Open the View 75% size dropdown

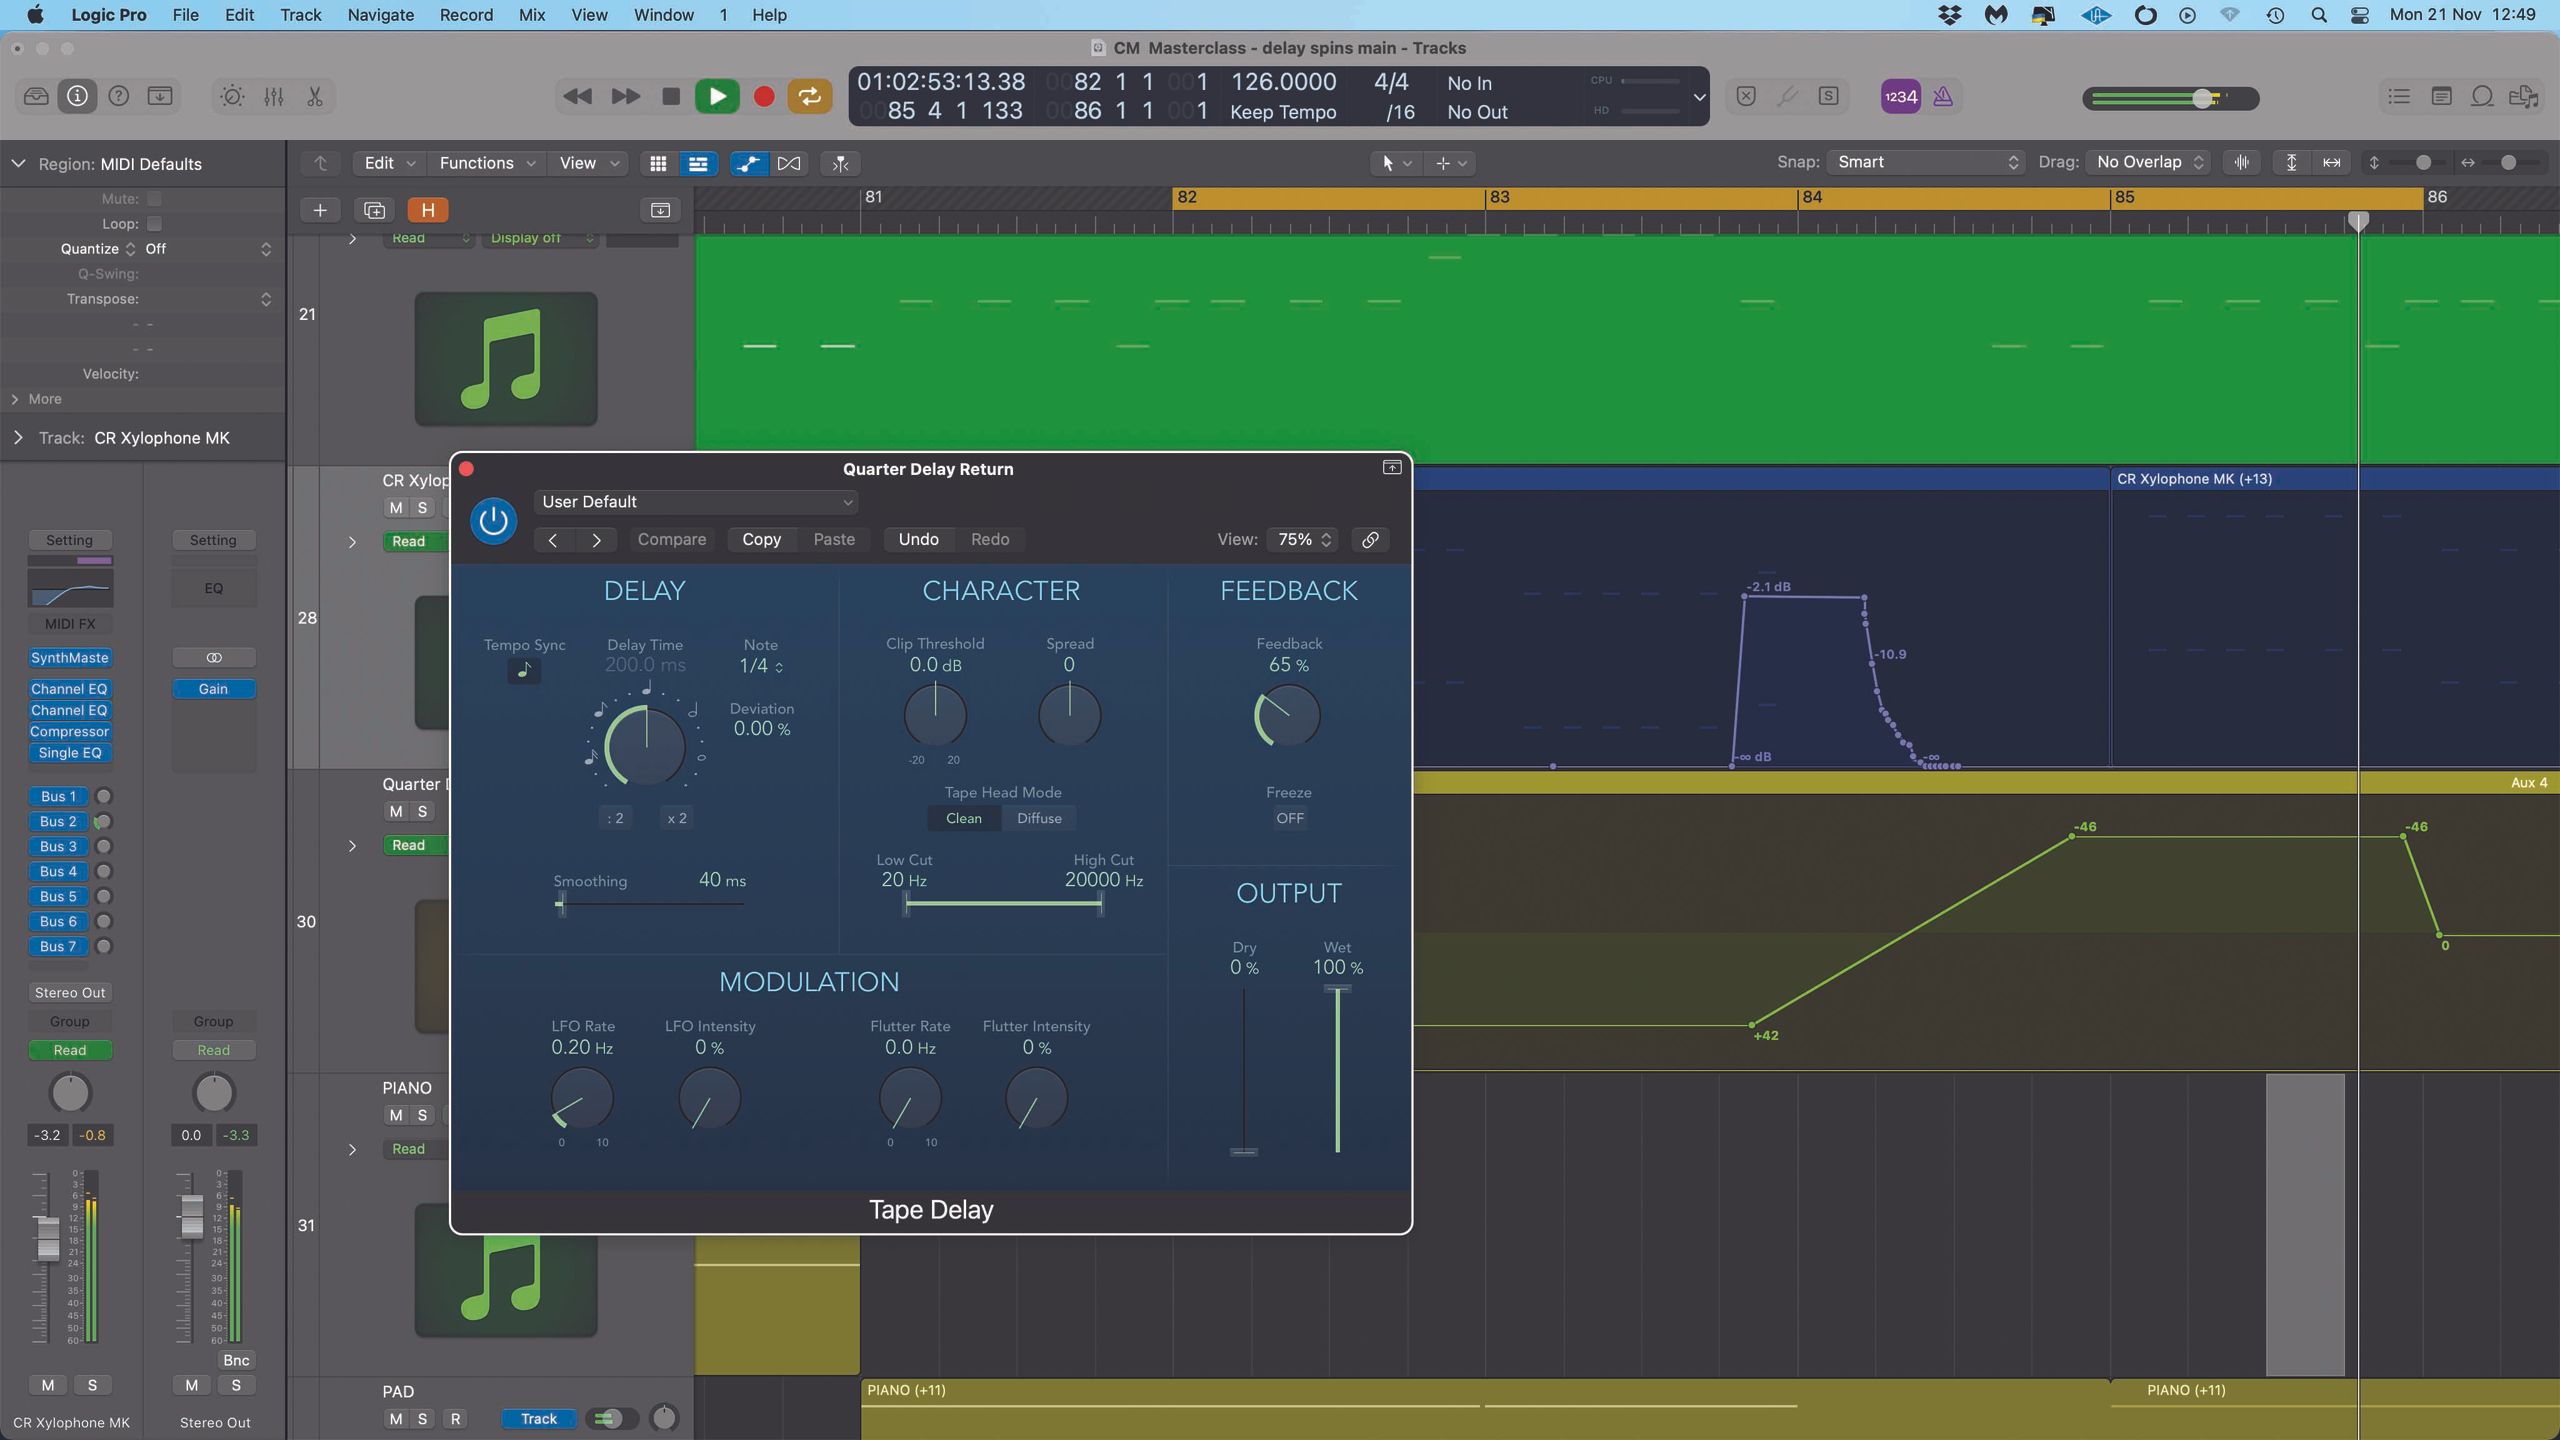pyautogui.click(x=1301, y=540)
